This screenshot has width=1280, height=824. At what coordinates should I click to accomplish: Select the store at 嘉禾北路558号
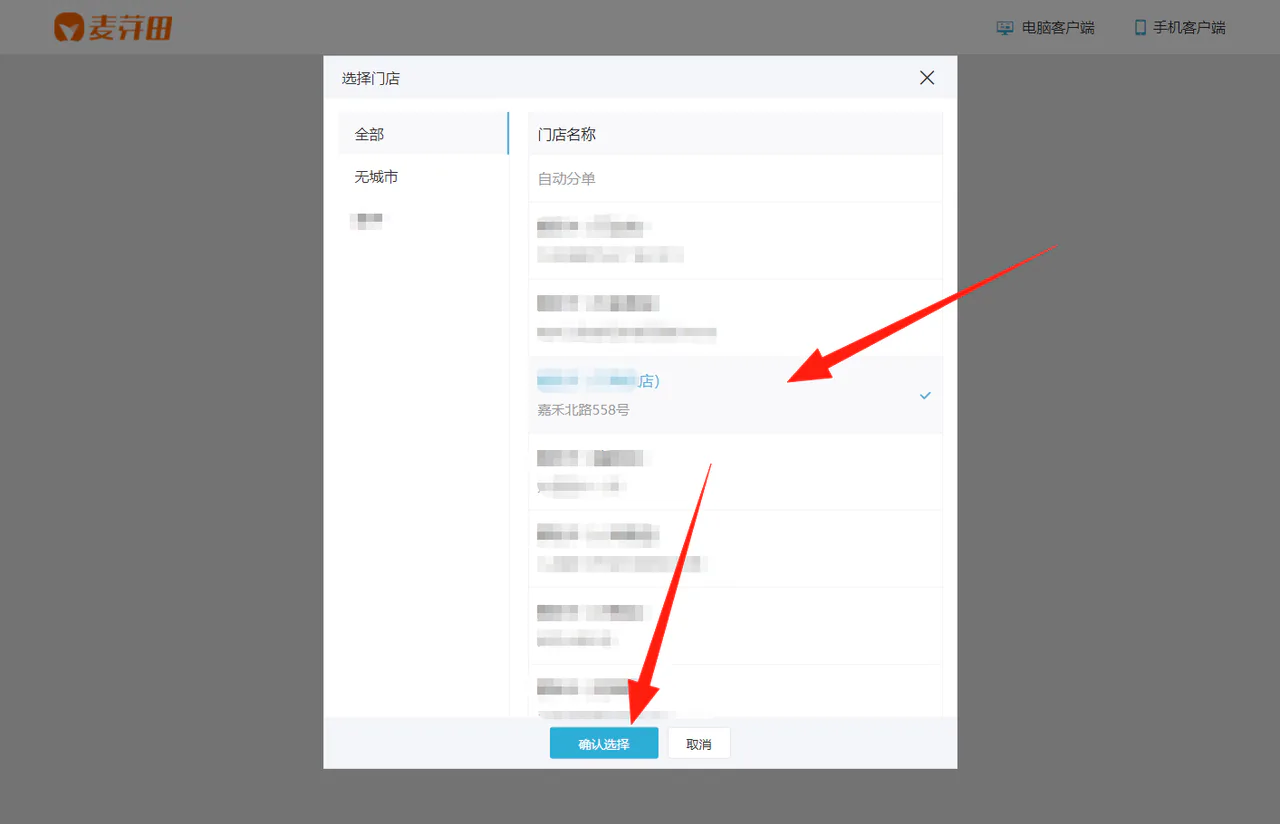(735, 395)
